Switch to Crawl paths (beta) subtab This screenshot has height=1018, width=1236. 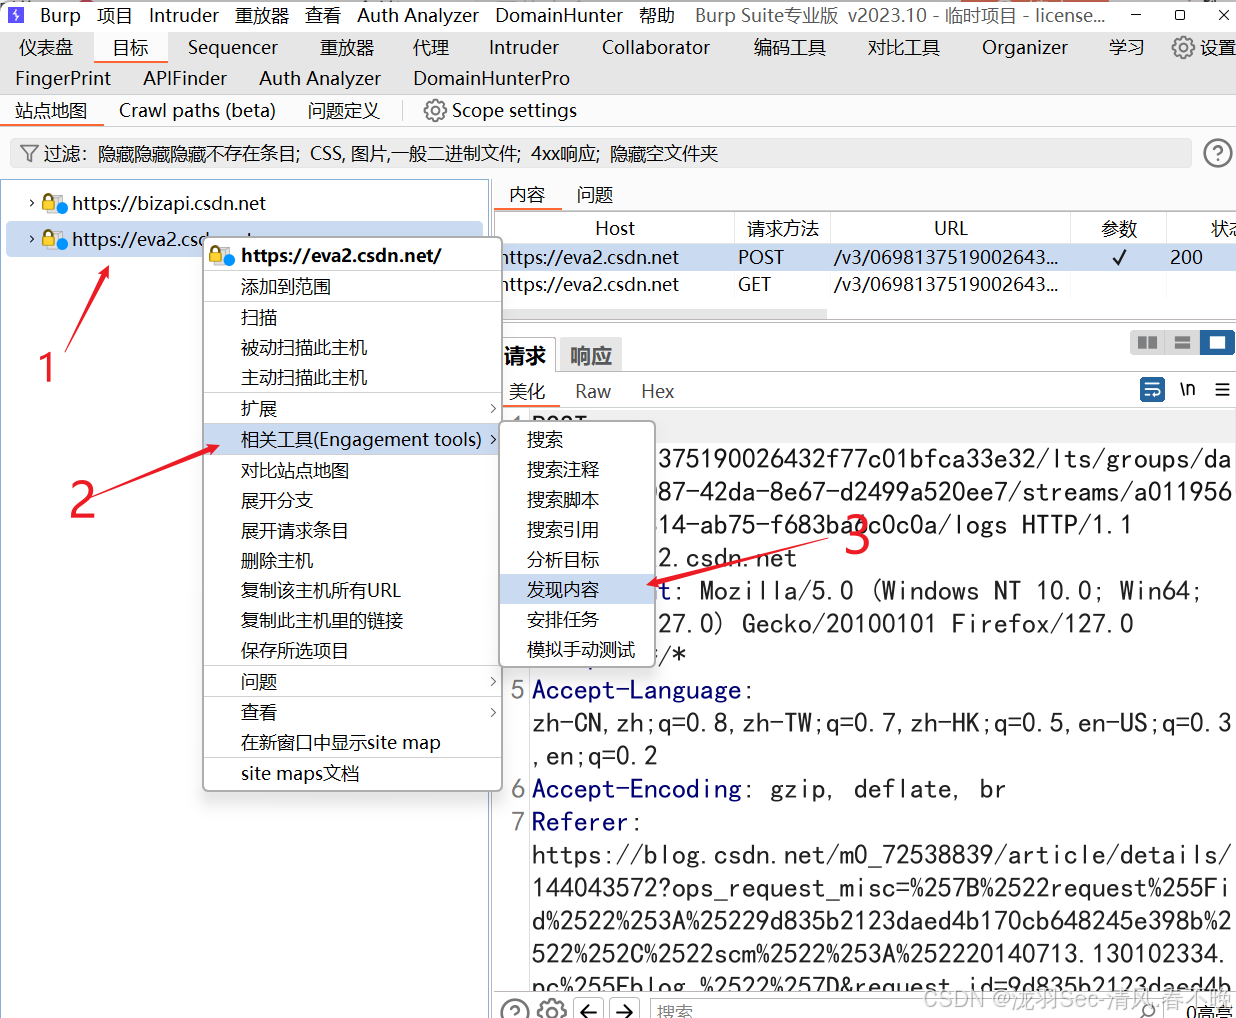coord(197,110)
